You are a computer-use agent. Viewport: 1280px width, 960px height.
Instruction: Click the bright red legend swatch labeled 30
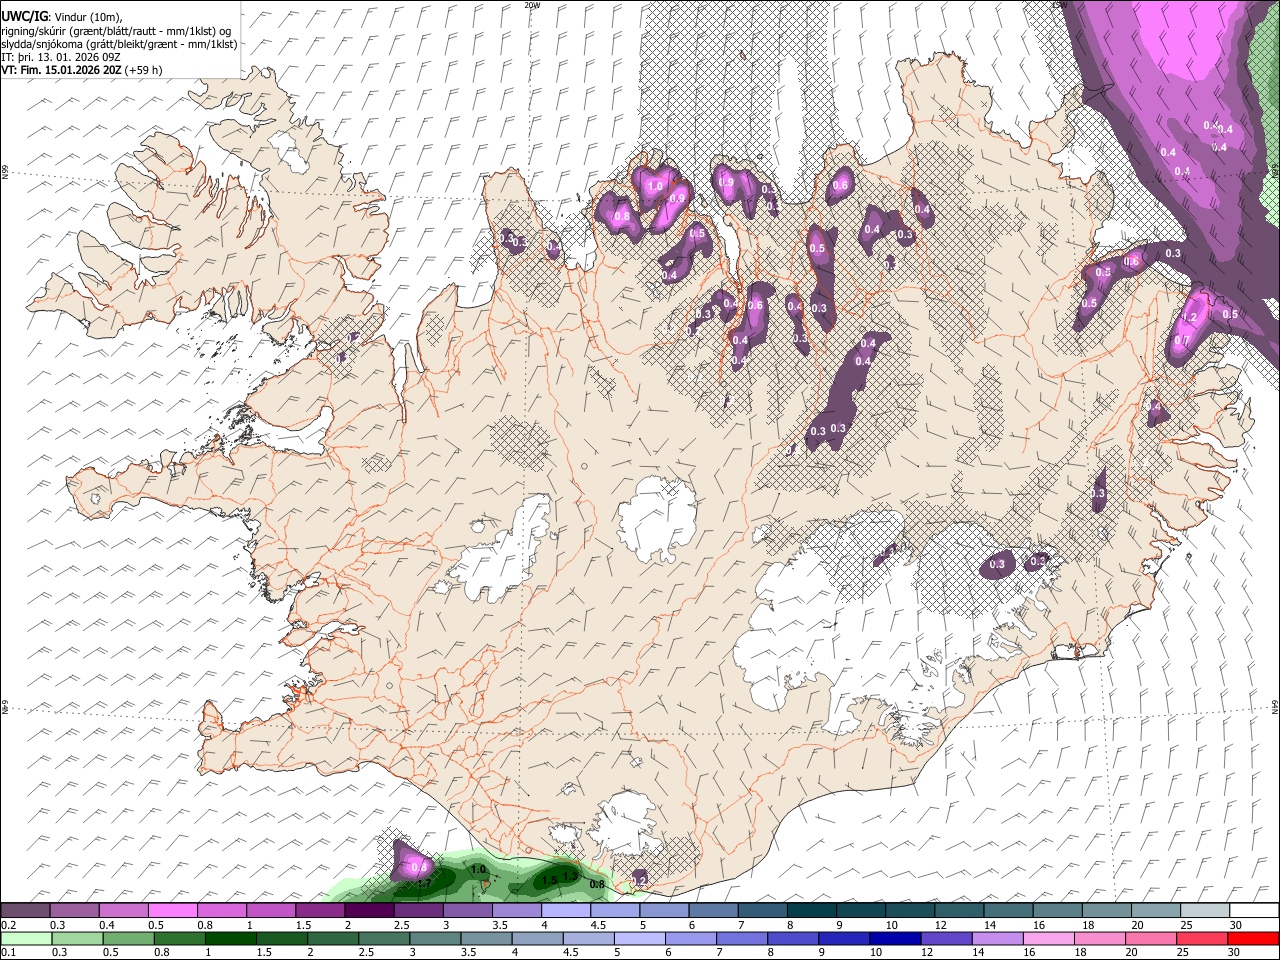[1253, 938]
